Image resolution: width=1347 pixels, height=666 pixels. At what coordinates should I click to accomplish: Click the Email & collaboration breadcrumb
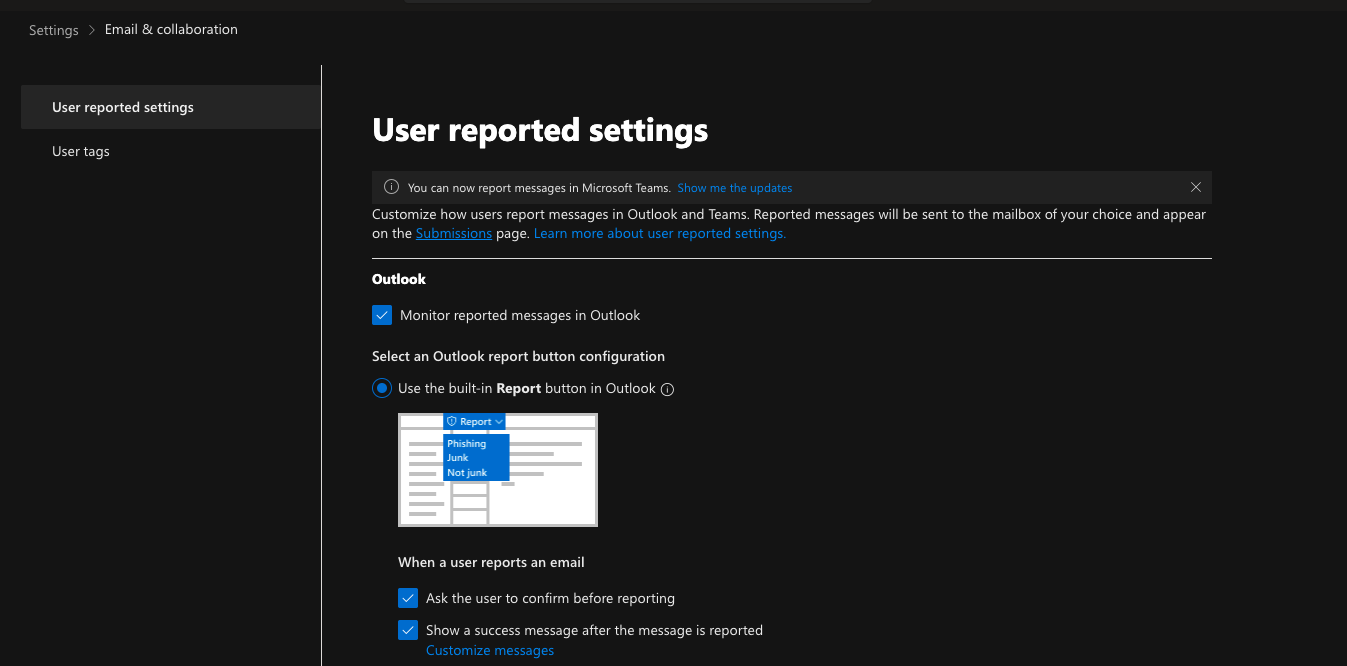tap(171, 29)
